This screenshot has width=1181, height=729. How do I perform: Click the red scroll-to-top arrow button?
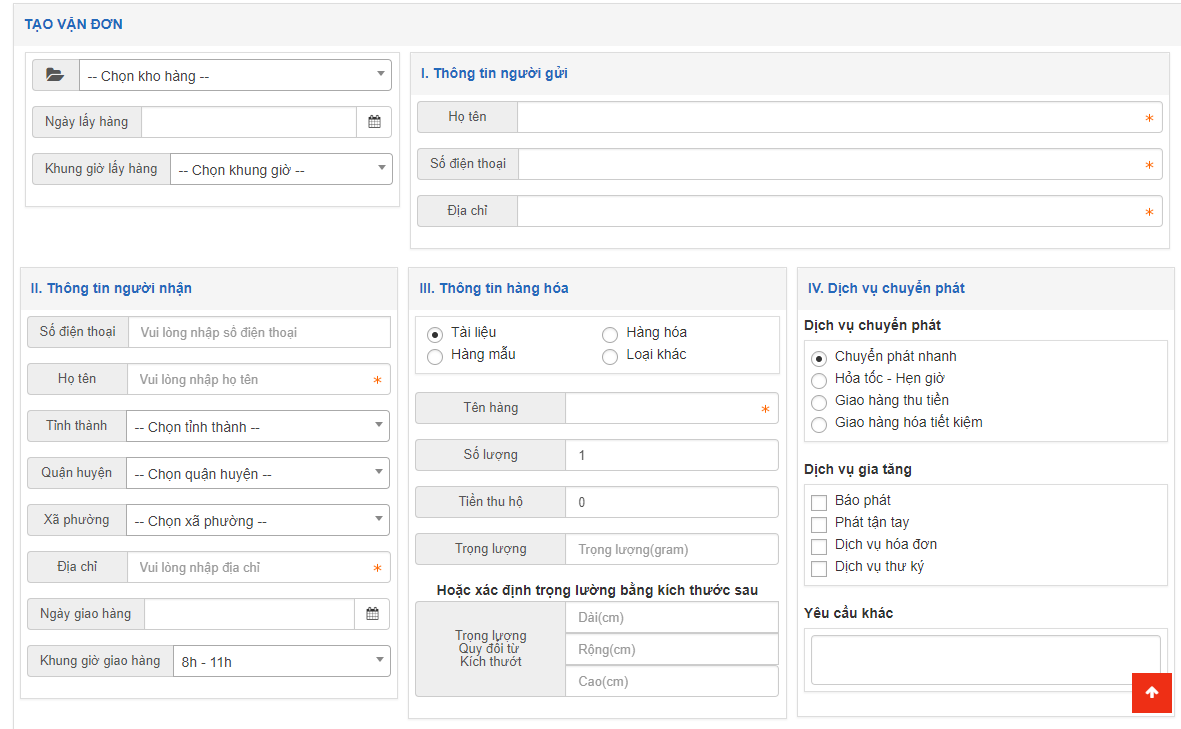[x=1151, y=693]
